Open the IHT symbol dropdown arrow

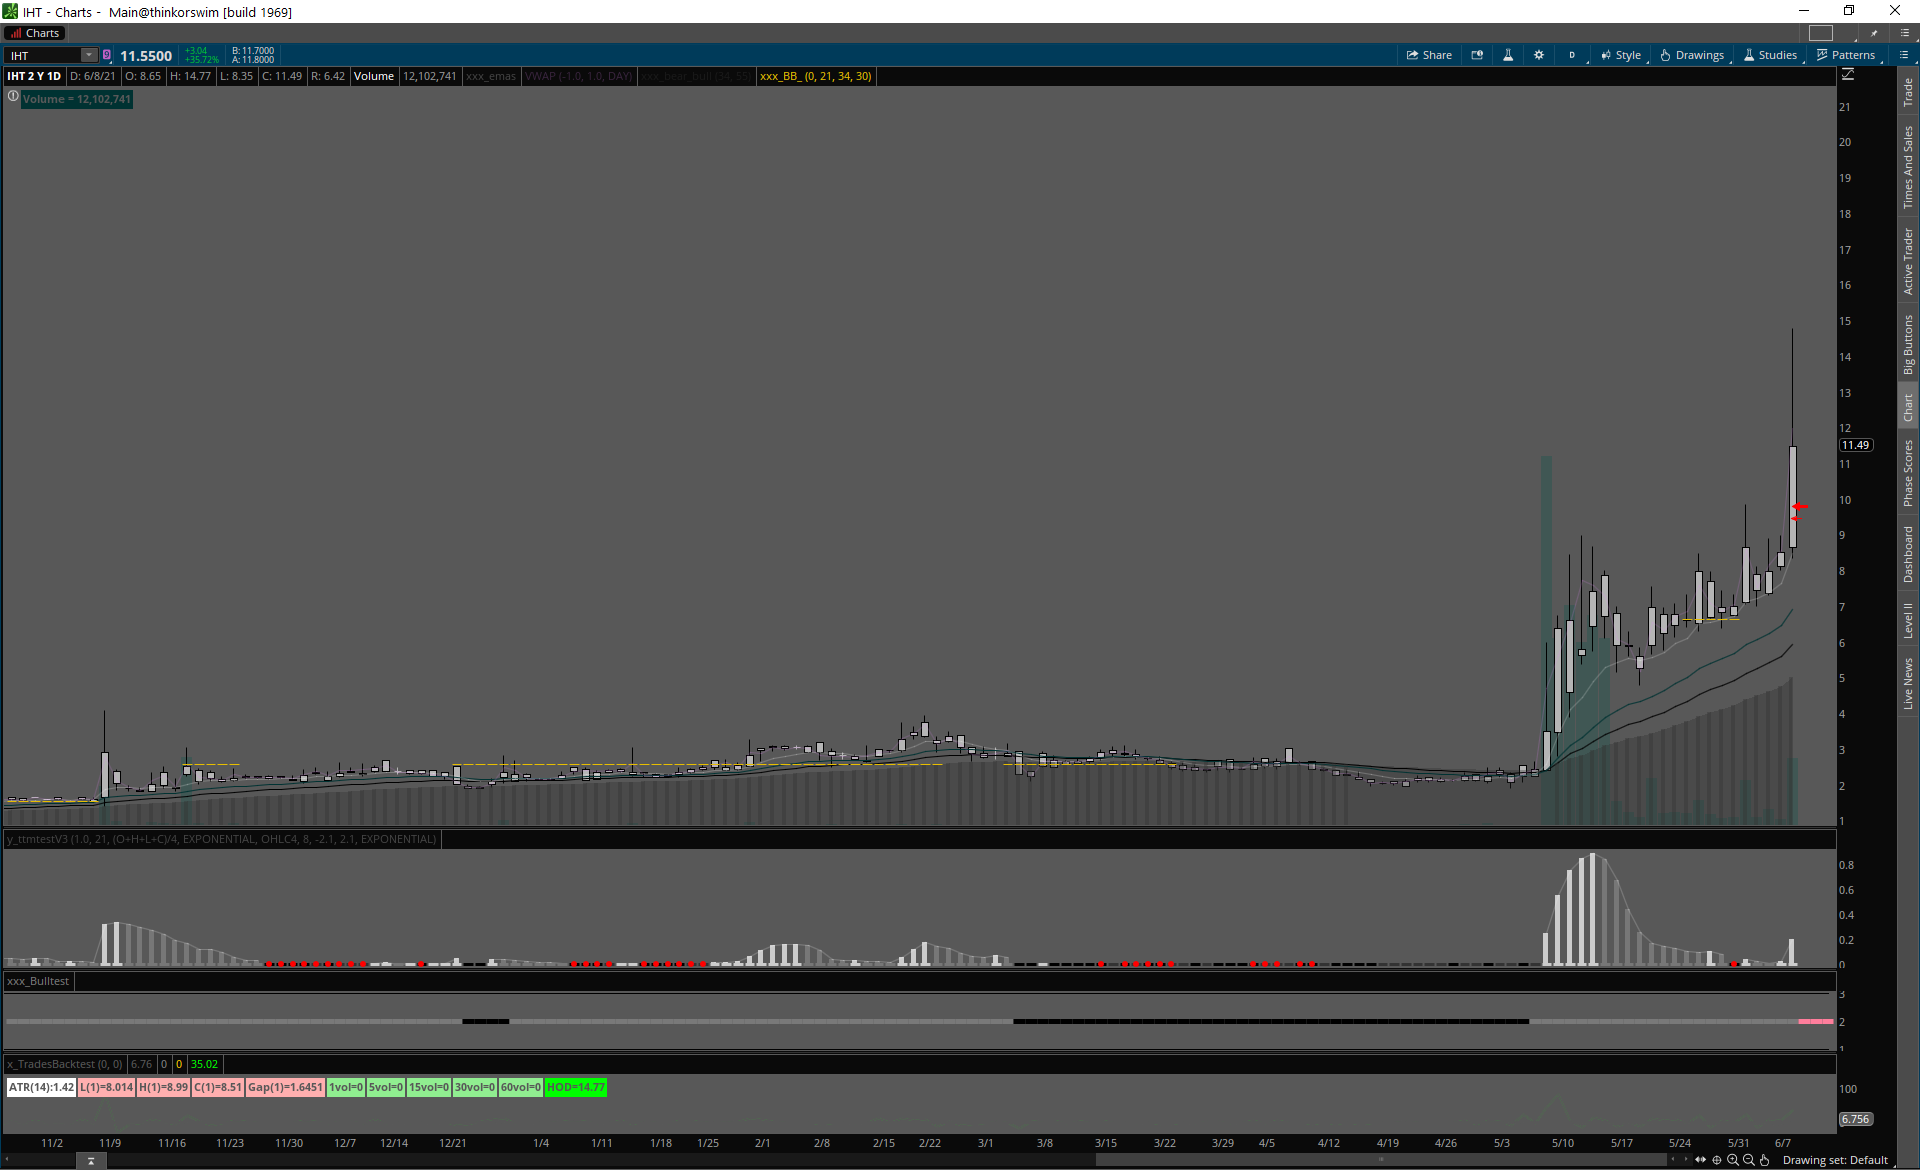[89, 55]
